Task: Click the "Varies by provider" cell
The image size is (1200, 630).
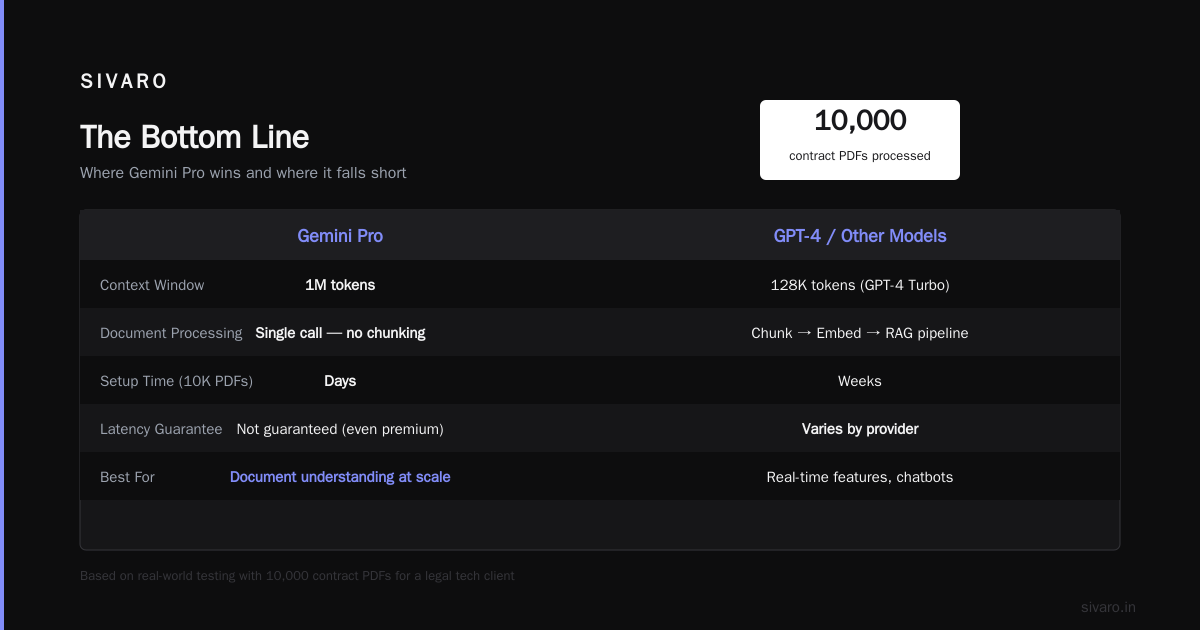Action: 860,429
